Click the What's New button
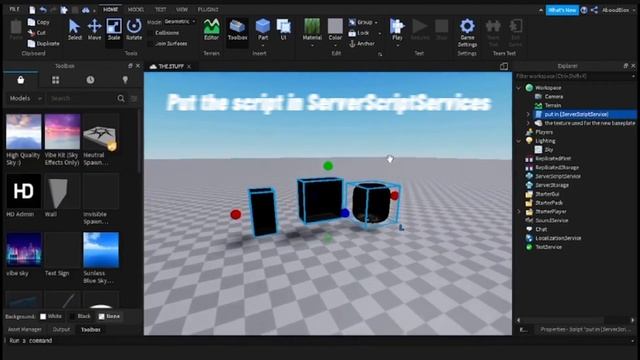 (x=562, y=10)
